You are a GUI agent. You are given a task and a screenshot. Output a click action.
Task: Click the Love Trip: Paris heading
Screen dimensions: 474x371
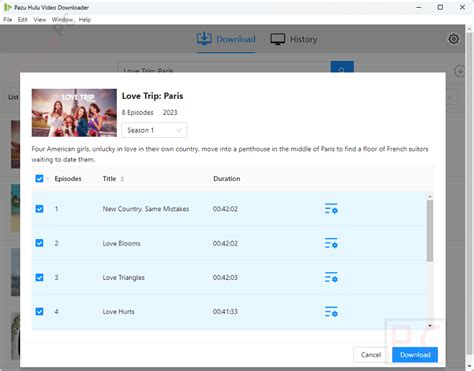152,96
